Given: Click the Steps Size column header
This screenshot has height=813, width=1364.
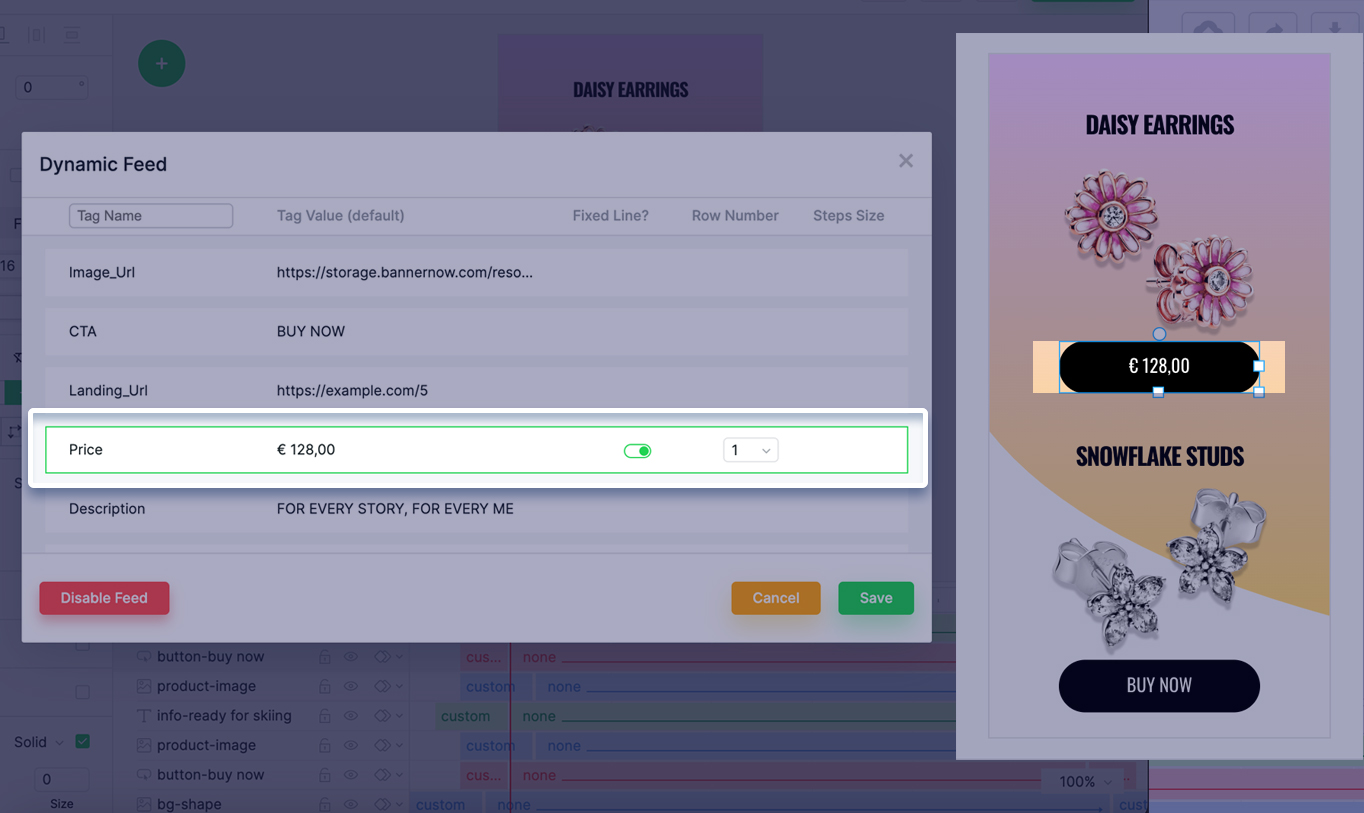Looking at the screenshot, I should pos(848,216).
